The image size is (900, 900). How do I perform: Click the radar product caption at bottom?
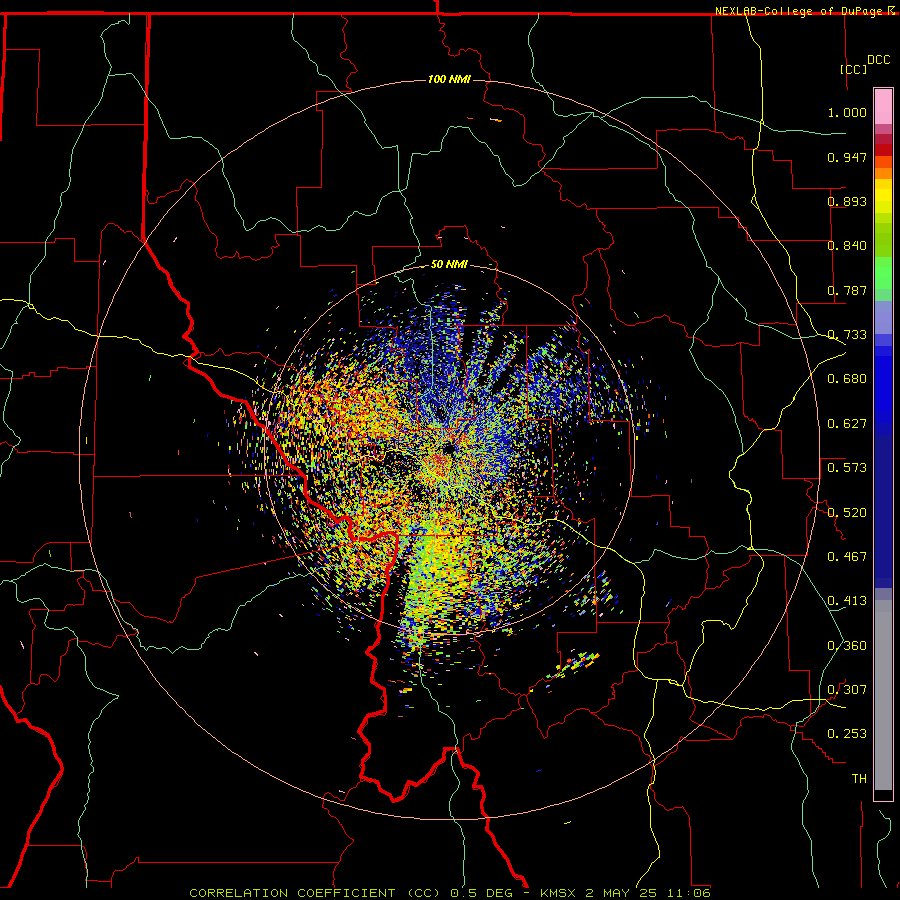pyautogui.click(x=450, y=893)
